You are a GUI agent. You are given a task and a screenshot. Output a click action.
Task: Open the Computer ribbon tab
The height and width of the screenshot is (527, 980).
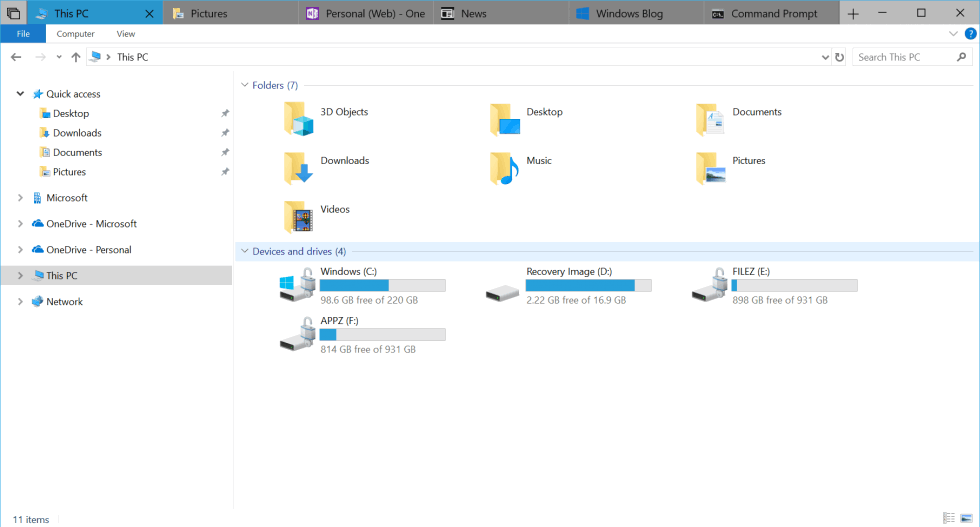pos(76,34)
